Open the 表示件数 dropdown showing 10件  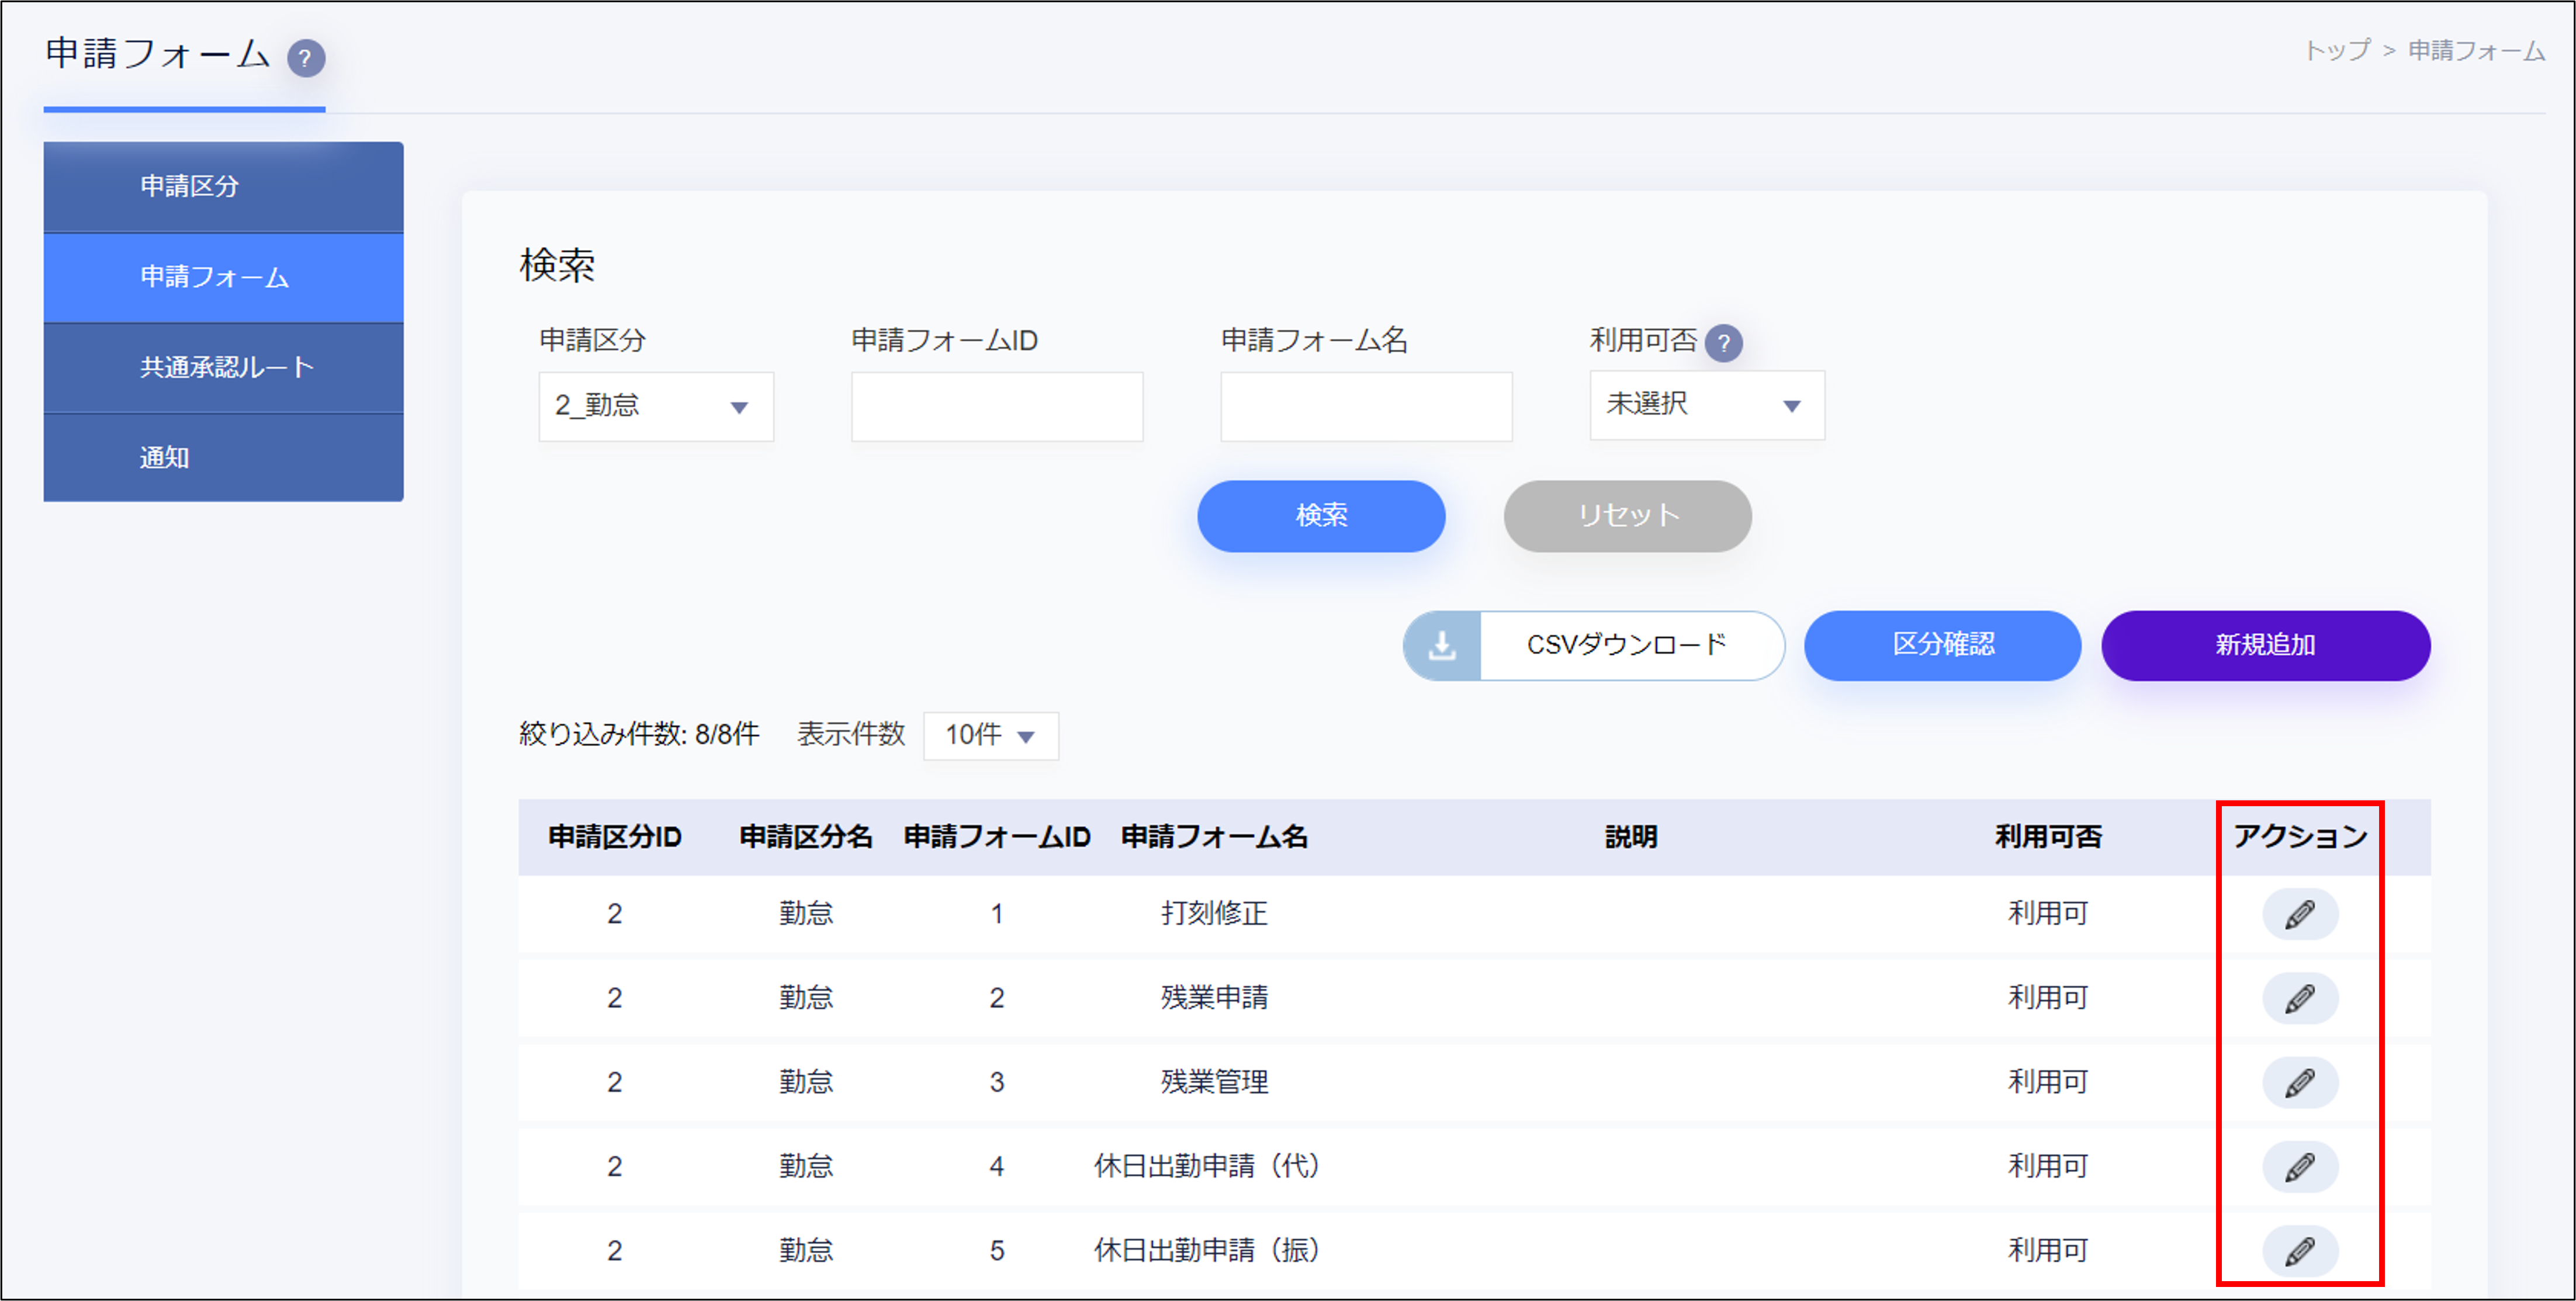click(991, 736)
